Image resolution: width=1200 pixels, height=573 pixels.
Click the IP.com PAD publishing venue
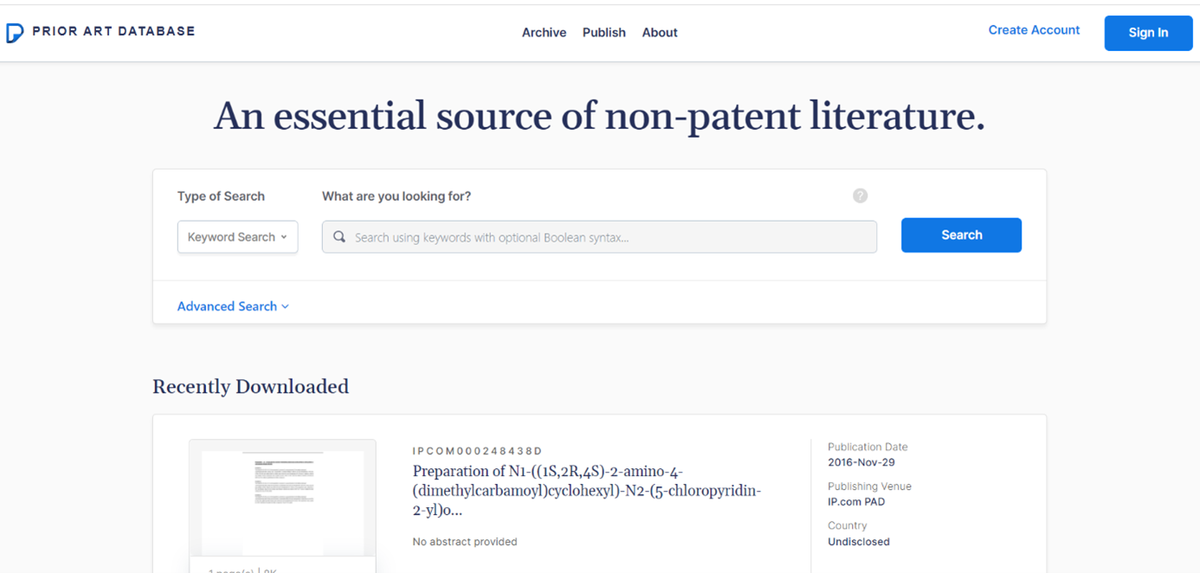[x=856, y=502]
